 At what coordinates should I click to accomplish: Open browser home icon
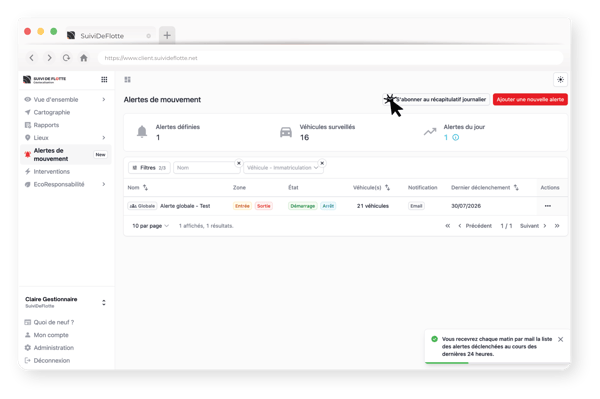pos(84,58)
